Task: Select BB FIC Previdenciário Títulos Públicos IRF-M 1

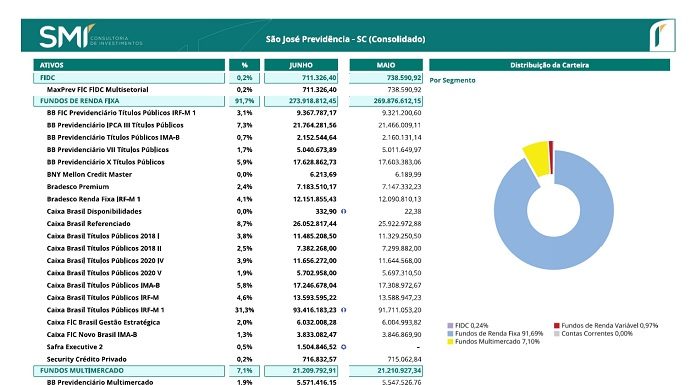Action: point(121,113)
